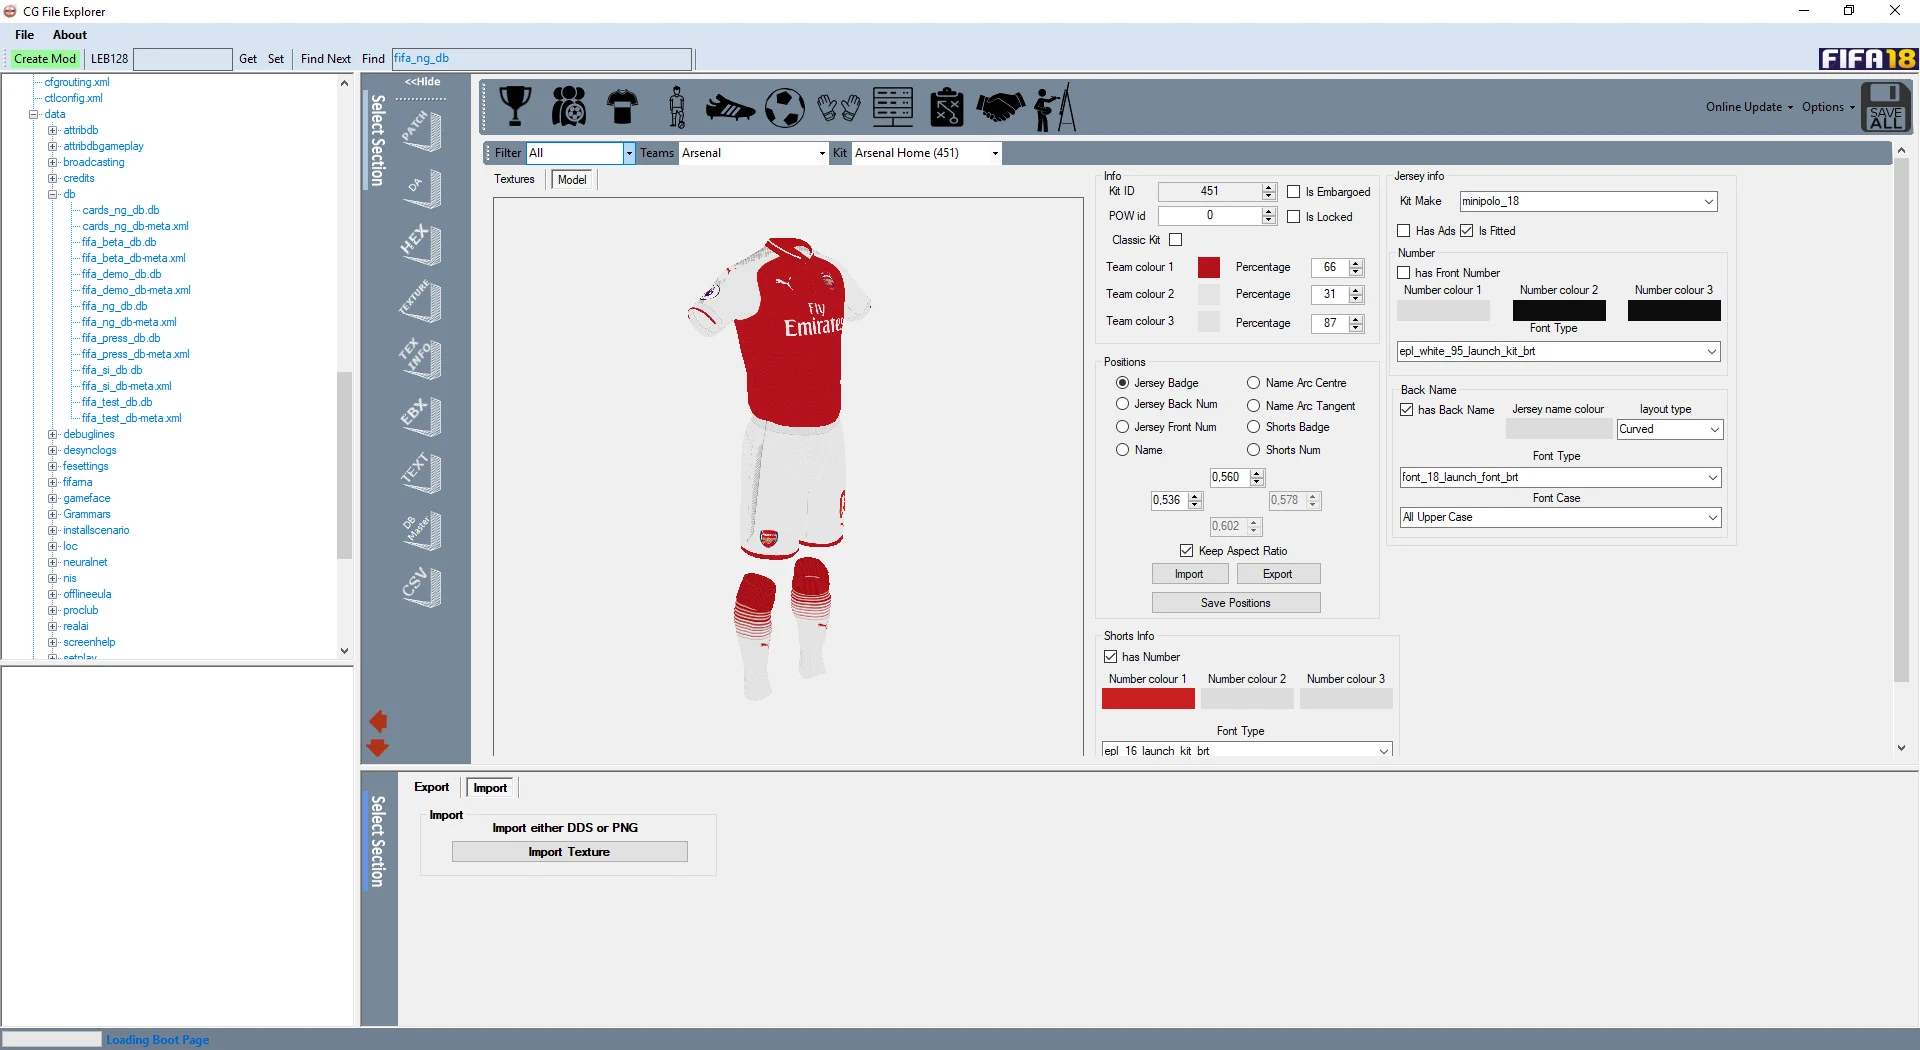Click the SAVE ALL icon

click(x=1885, y=107)
